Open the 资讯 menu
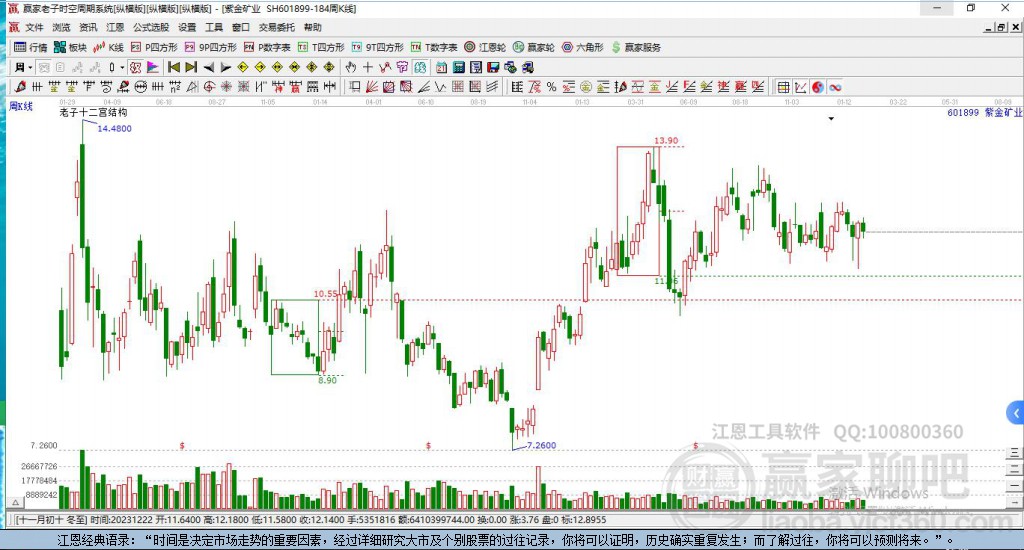The width and height of the screenshot is (1024, 550). [88, 27]
